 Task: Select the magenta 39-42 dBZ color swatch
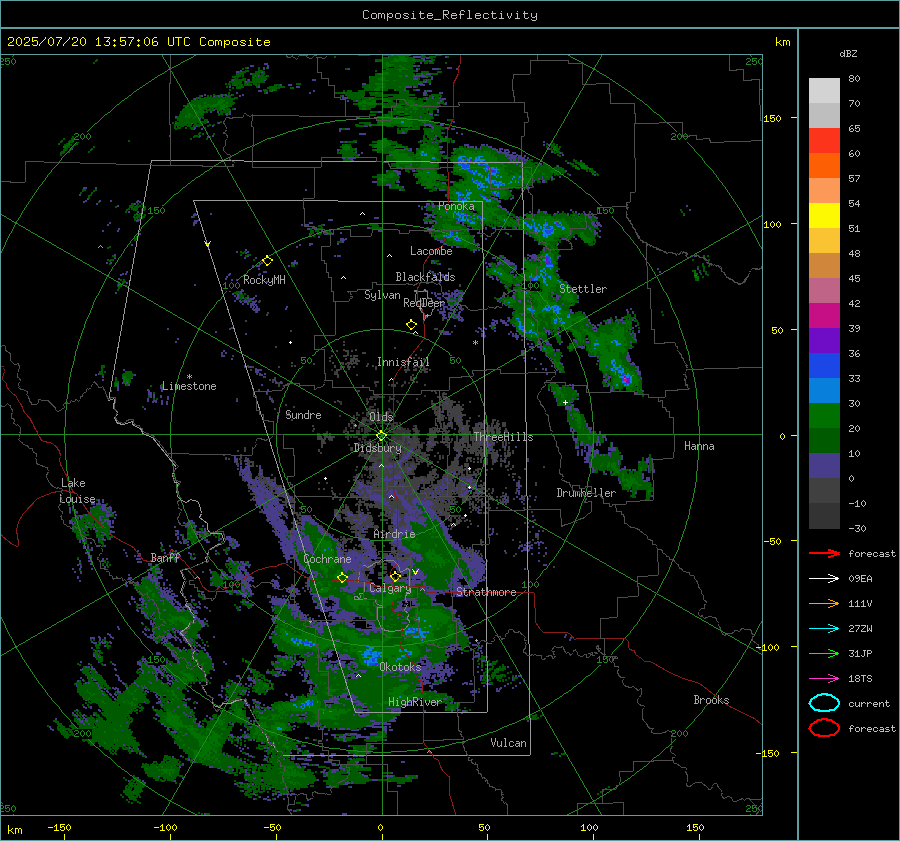tap(824, 316)
